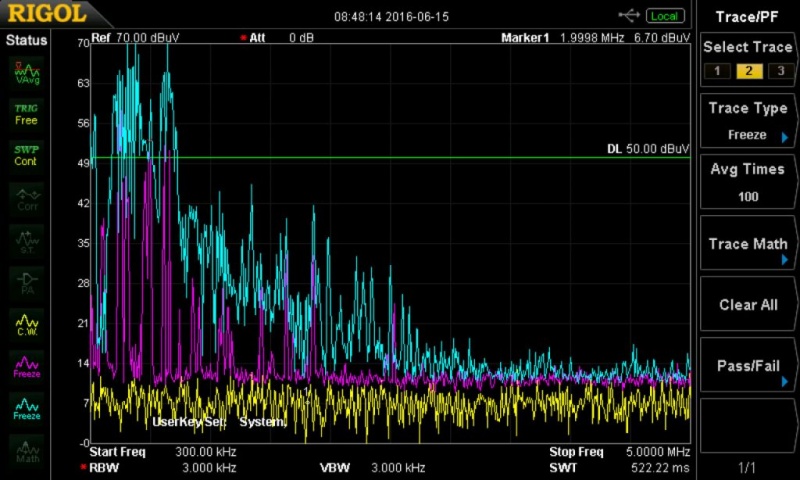Click the USB connection icon in header

629,15
